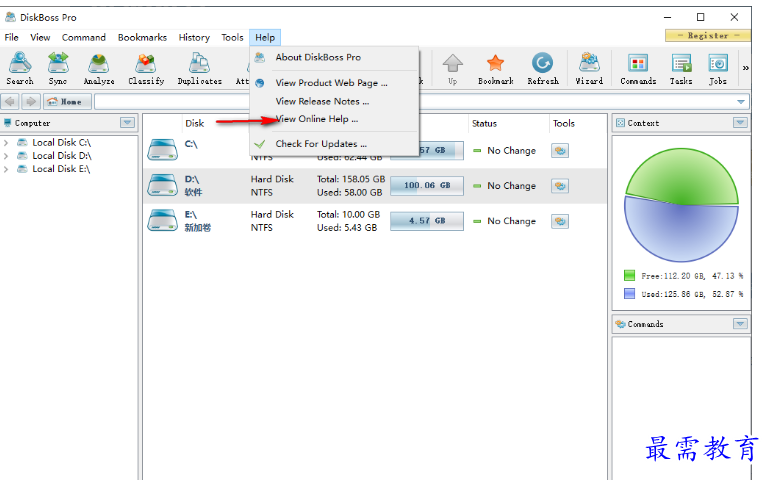Screen dimensions: 767x480
Task: Click 'Total: 10.00 GB' text in E:\ row
Action: click(348, 214)
